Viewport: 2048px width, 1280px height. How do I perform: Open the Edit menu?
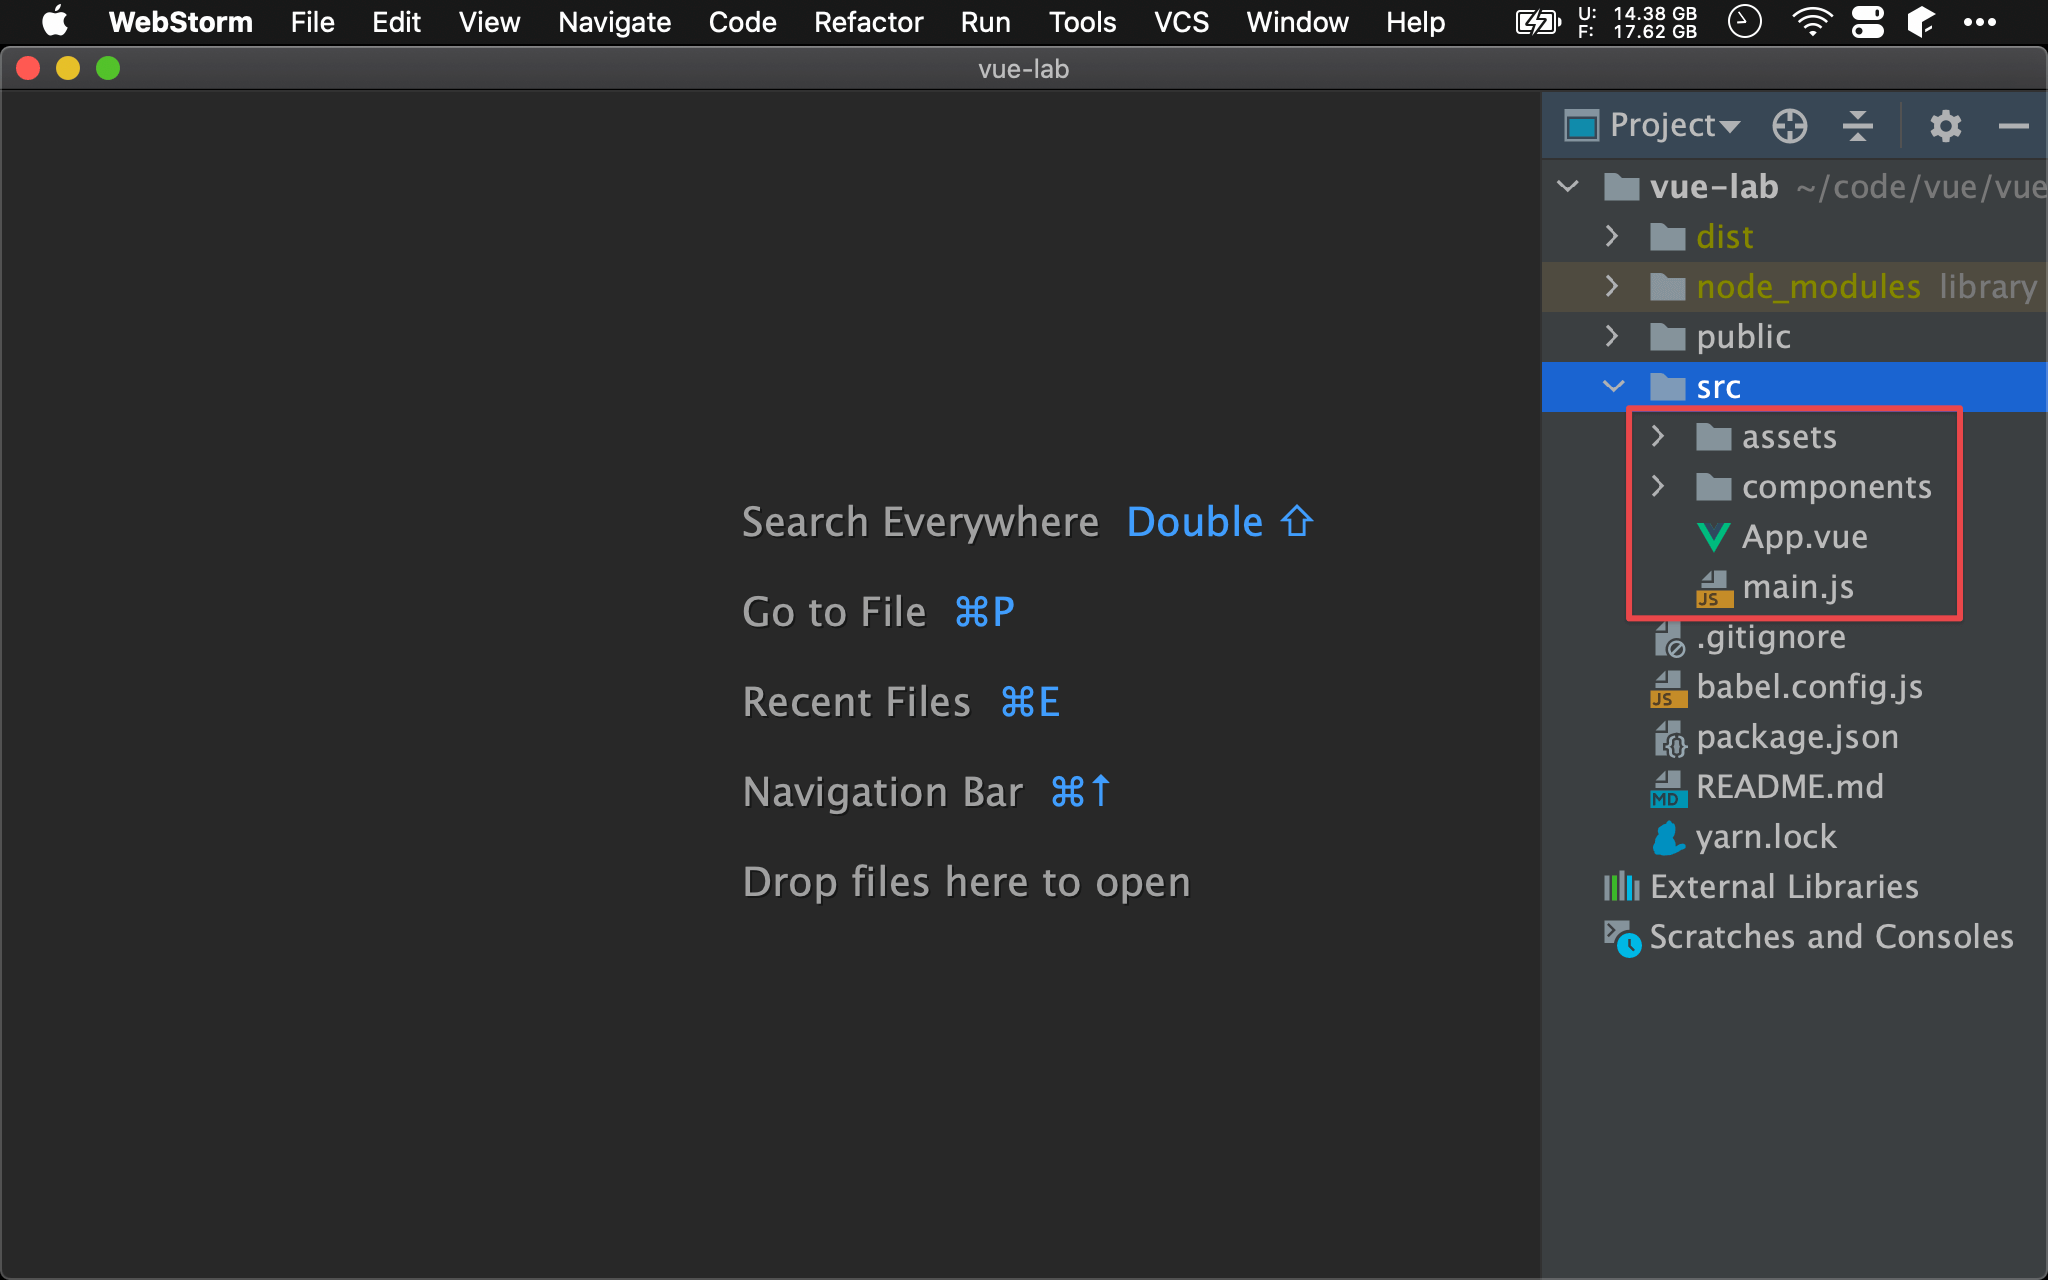coord(396,22)
